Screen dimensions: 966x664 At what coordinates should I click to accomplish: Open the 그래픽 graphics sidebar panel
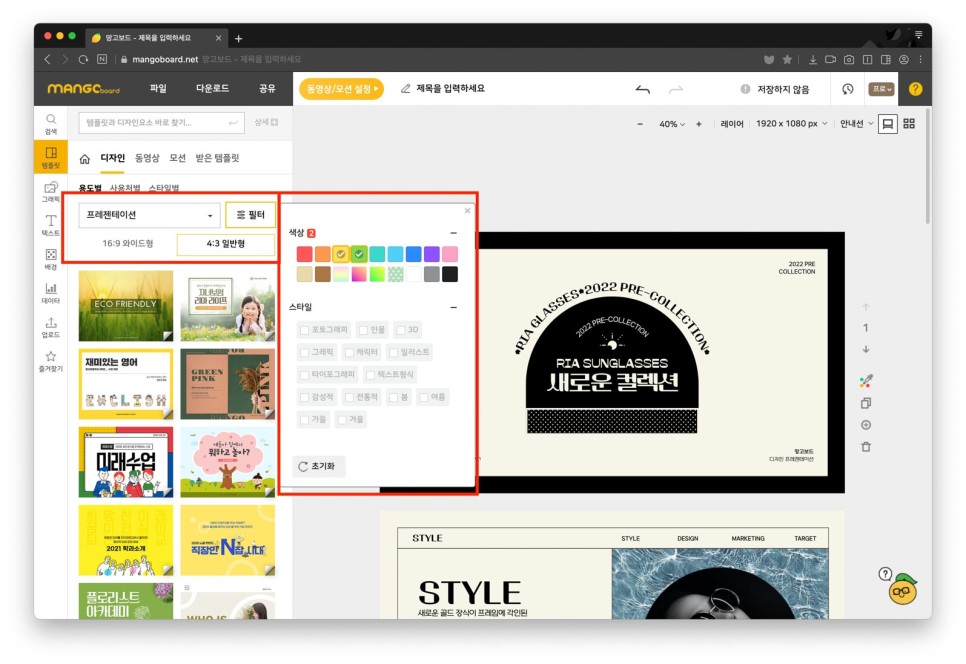51,192
